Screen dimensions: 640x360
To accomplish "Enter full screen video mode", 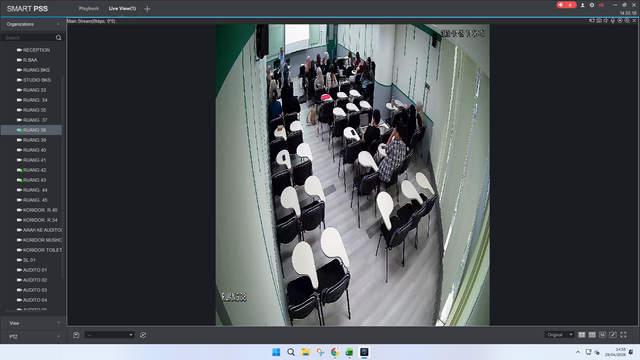I will (623, 335).
